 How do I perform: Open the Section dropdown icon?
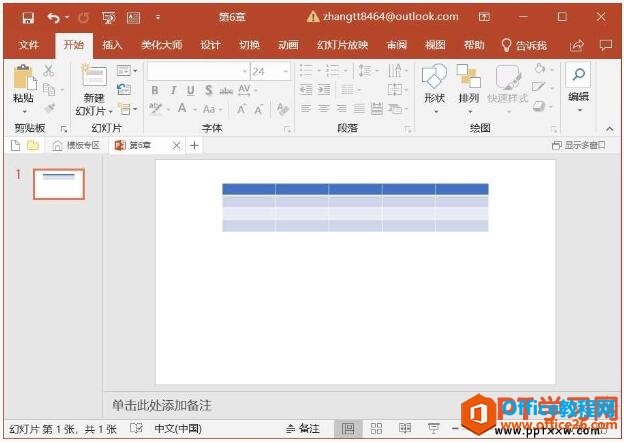click(x=127, y=108)
